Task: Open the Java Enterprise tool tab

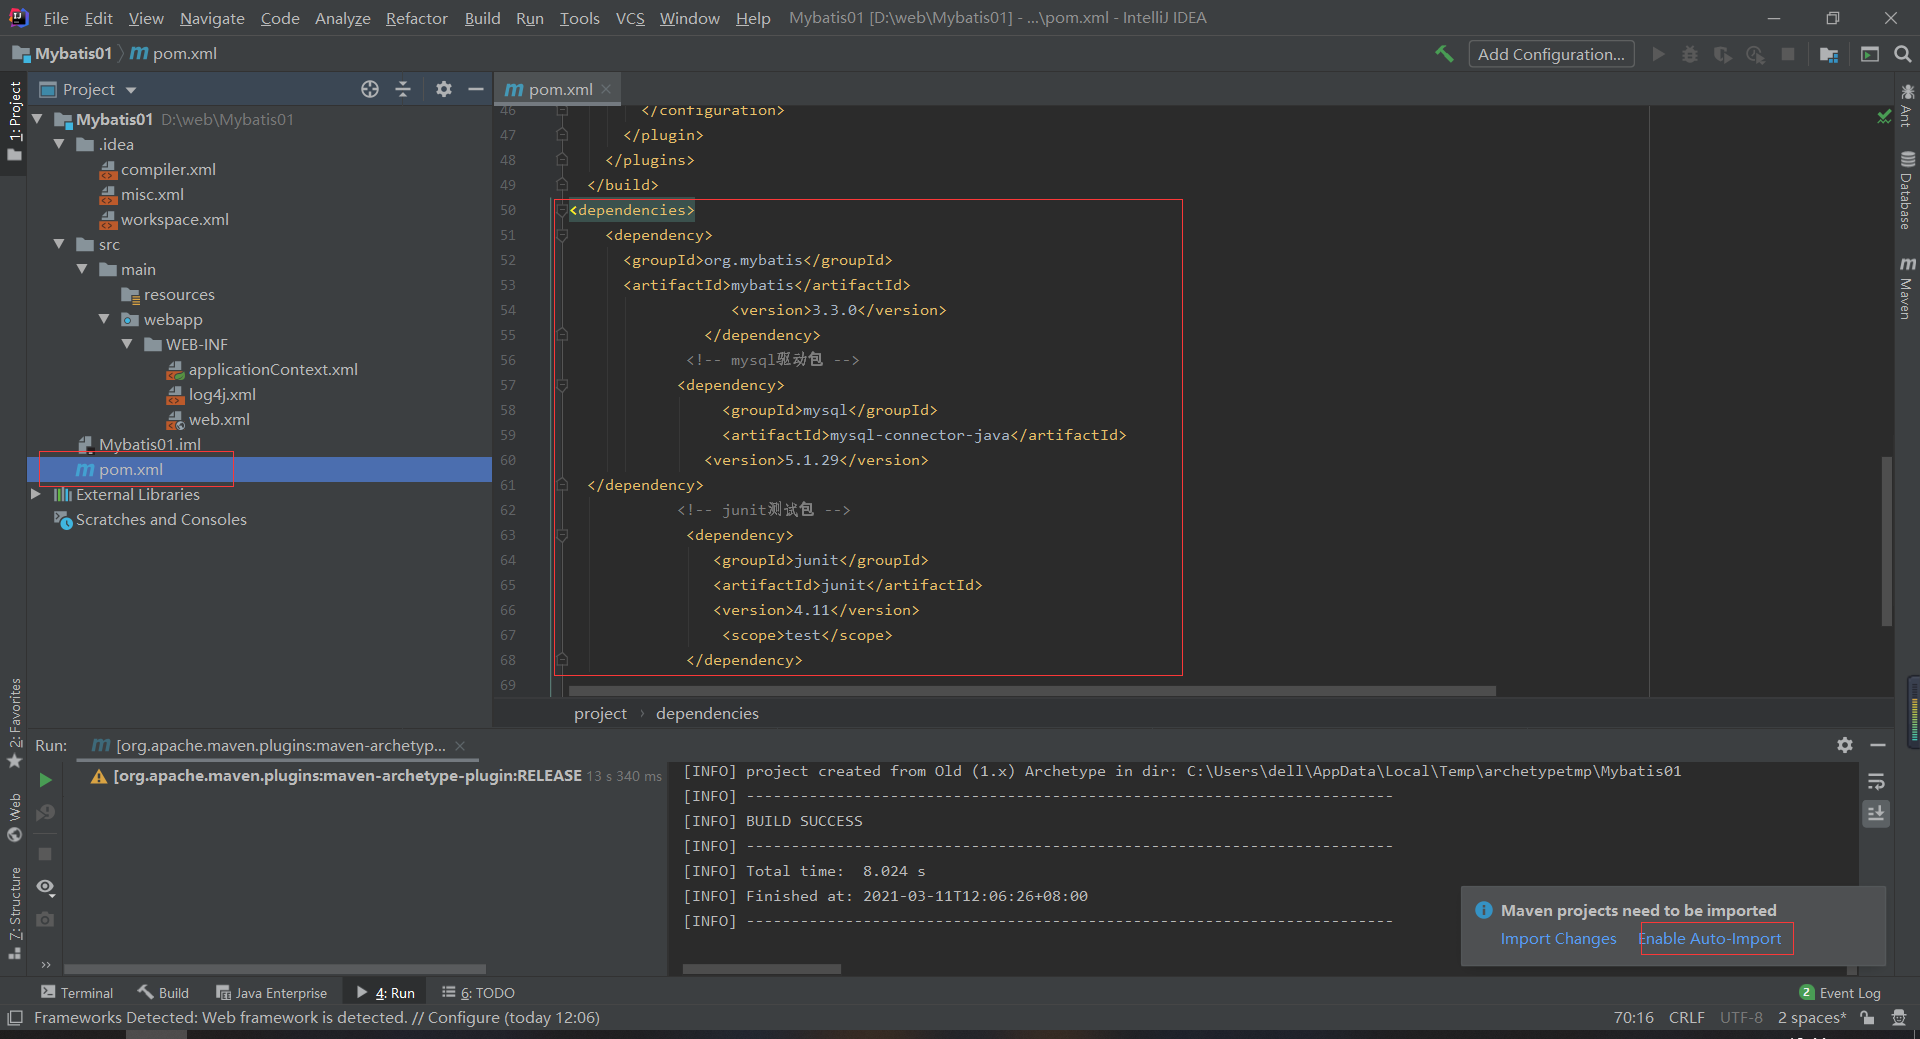Action: pos(271,993)
